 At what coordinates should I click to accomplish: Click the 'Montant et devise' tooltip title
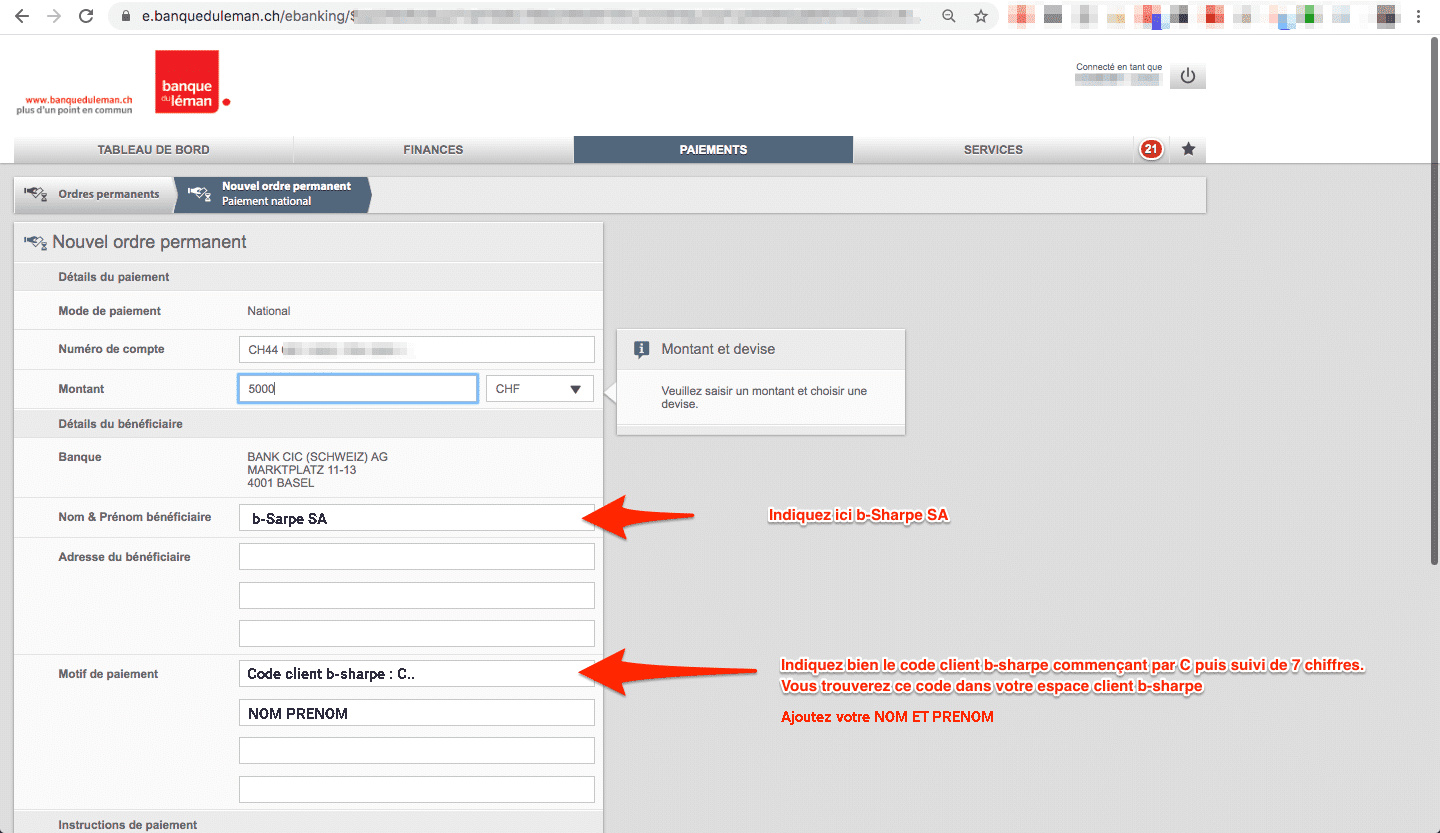tap(718, 349)
